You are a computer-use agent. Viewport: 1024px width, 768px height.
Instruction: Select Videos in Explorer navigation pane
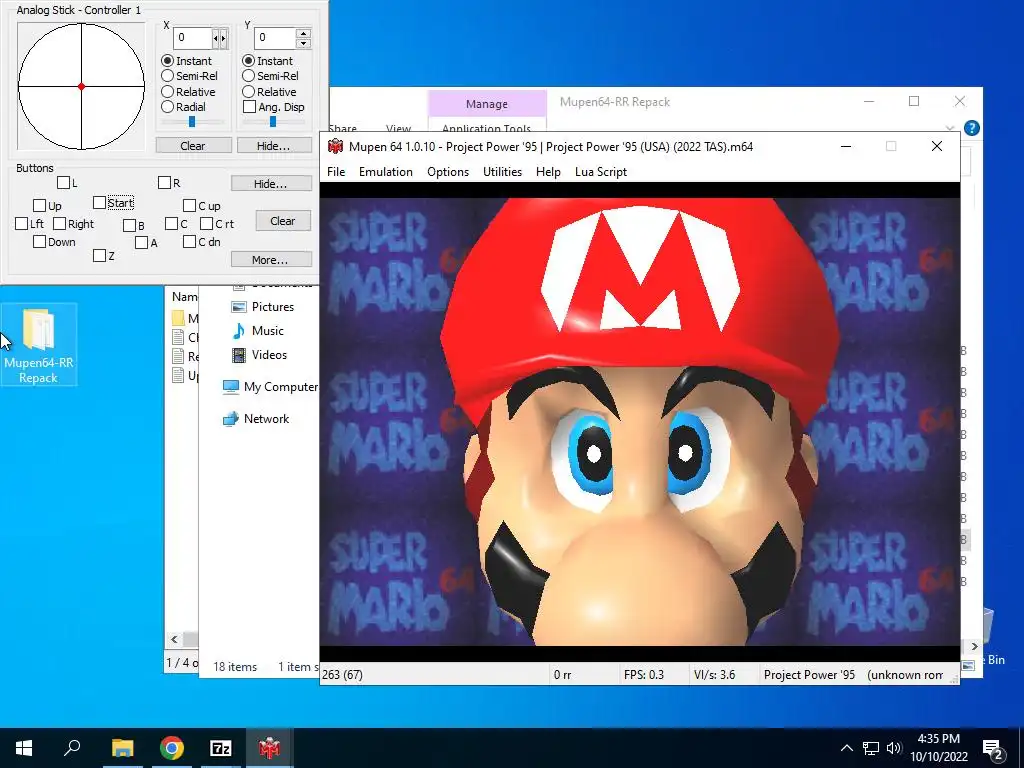click(259, 355)
